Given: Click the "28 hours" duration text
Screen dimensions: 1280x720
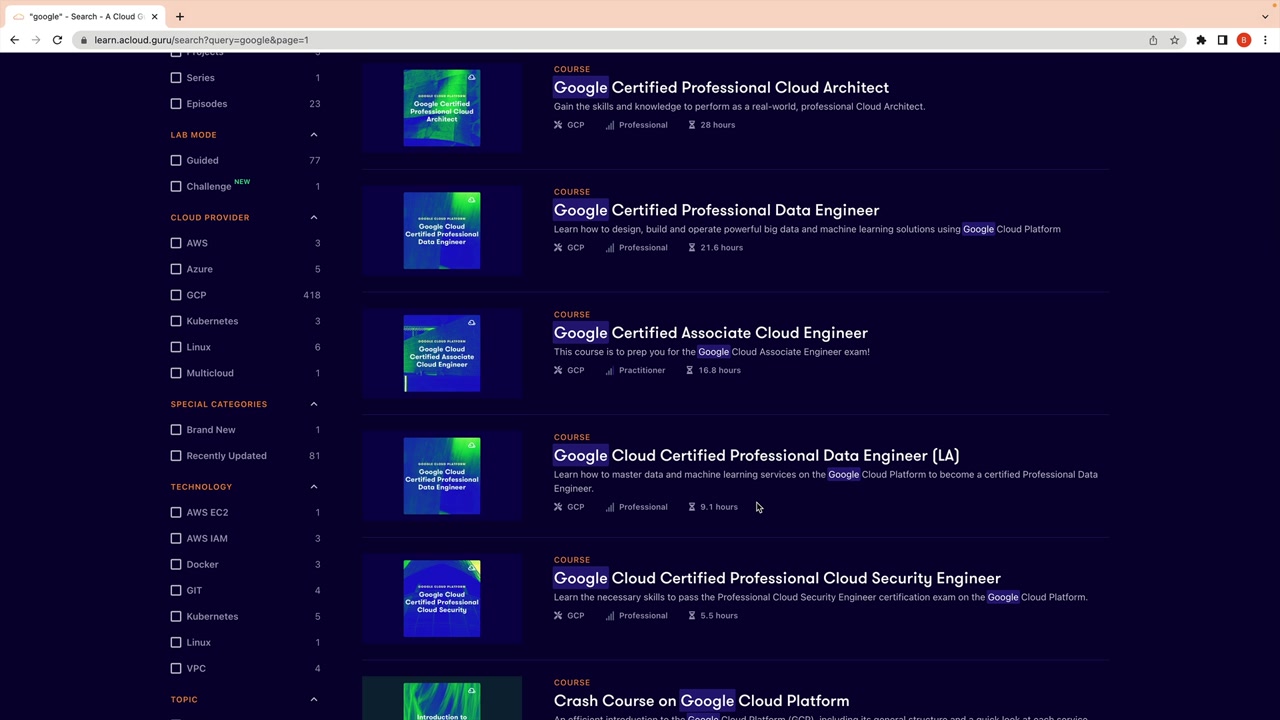Looking at the screenshot, I should click(x=717, y=125).
